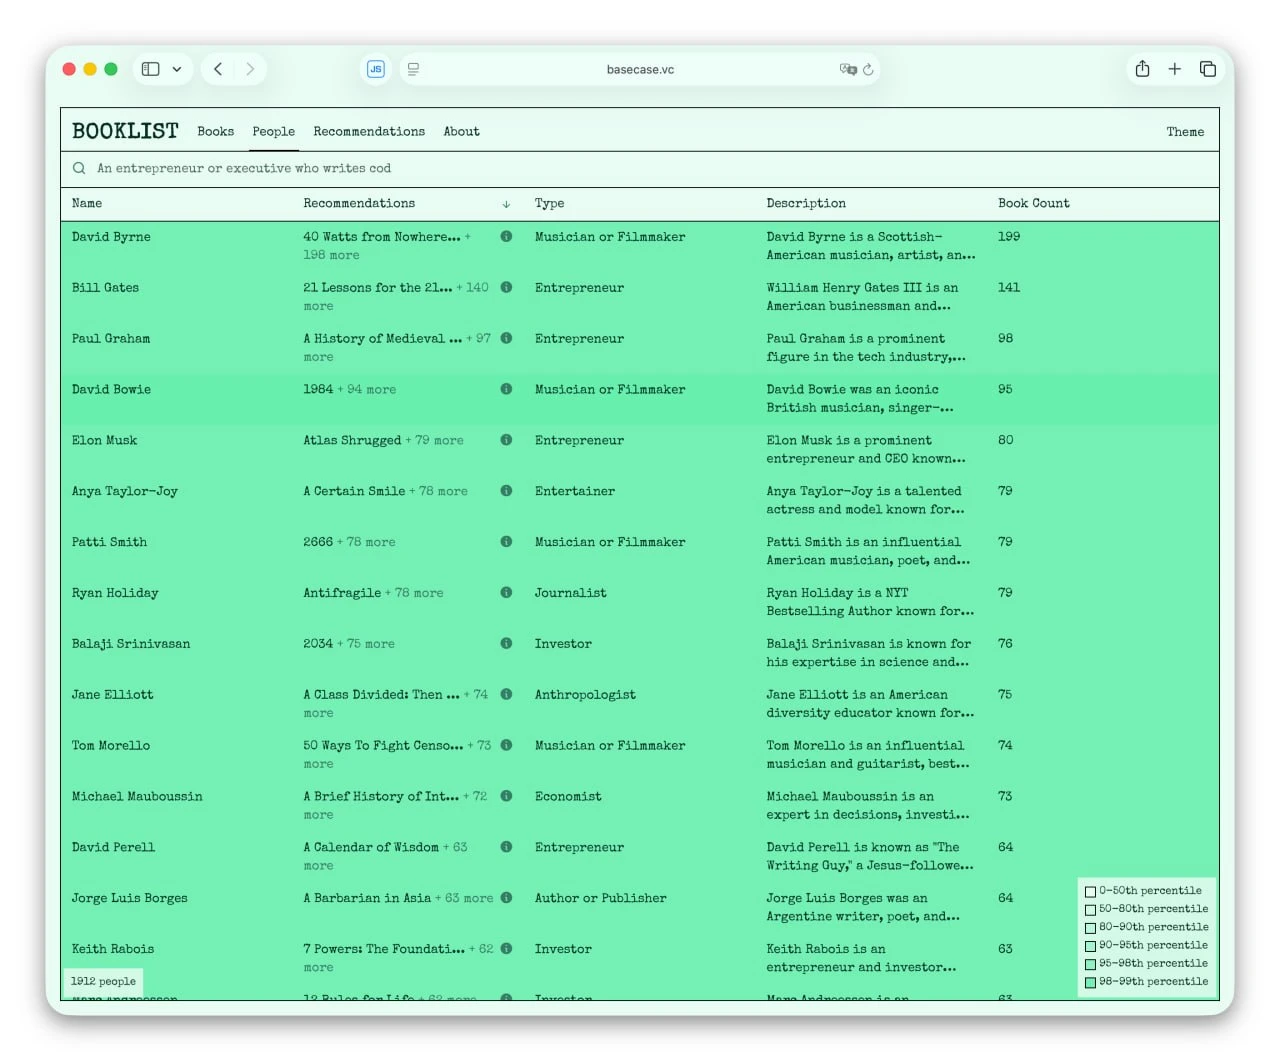Click the Share icon in Safari toolbar
Viewport: 1280px width, 1061px height.
pyautogui.click(x=1143, y=68)
